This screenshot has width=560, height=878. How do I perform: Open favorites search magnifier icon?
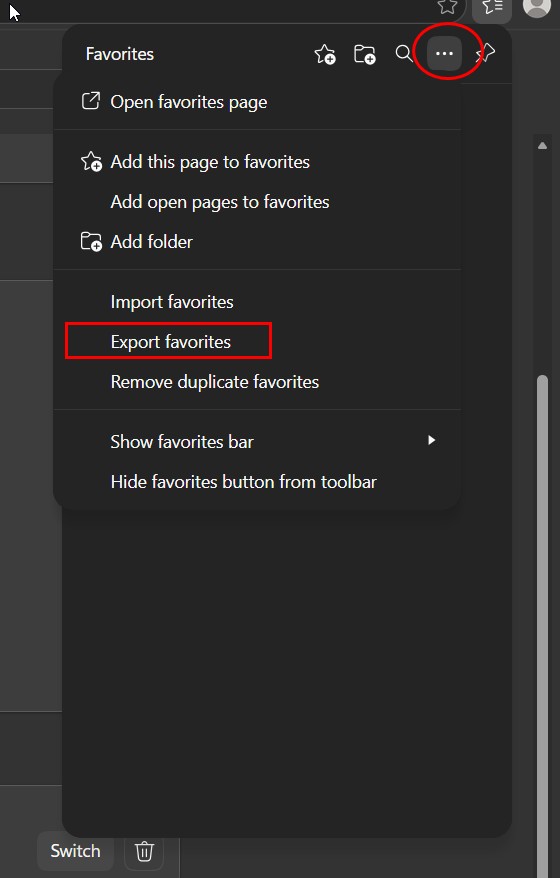tap(403, 54)
